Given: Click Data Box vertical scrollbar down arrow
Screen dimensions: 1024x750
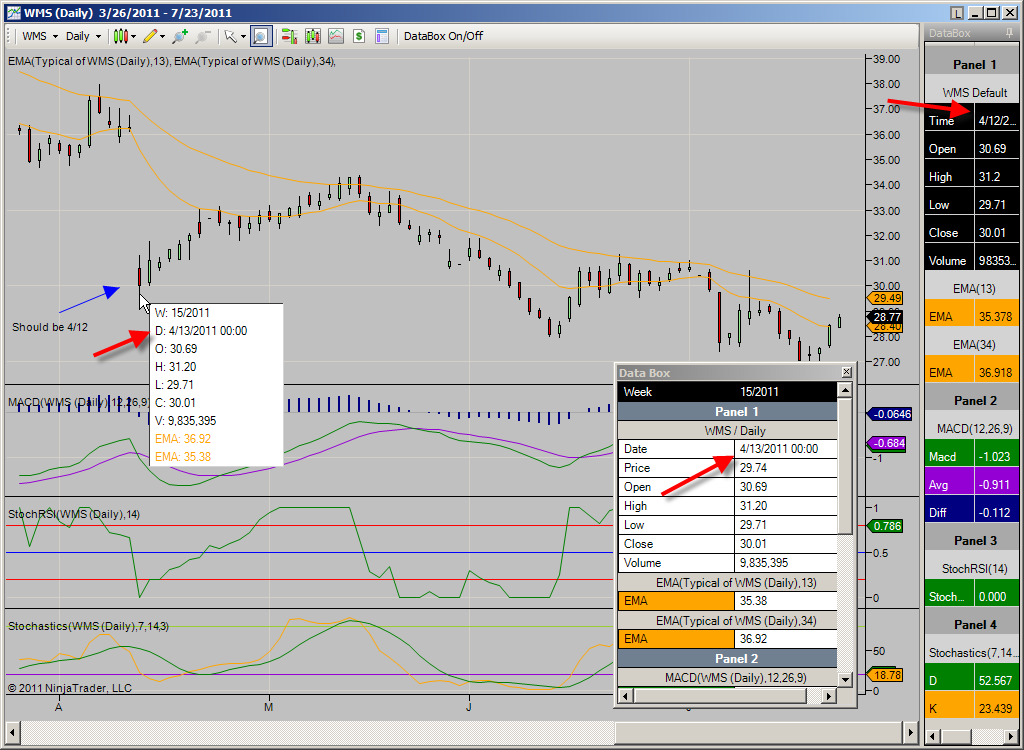Looking at the screenshot, I should (845, 679).
